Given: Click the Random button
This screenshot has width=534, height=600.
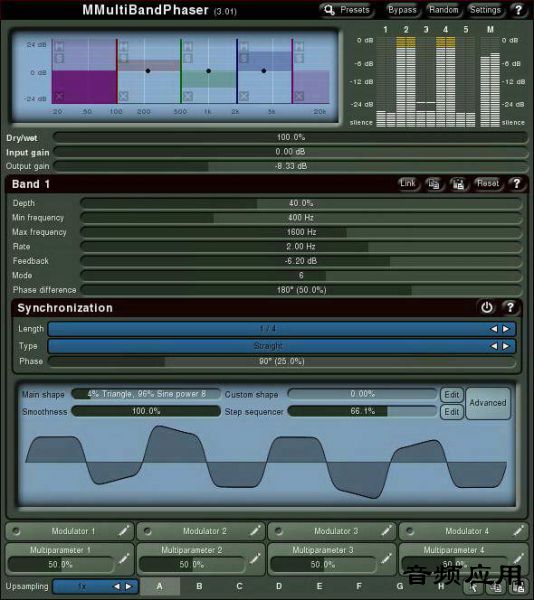Looking at the screenshot, I should point(443,10).
